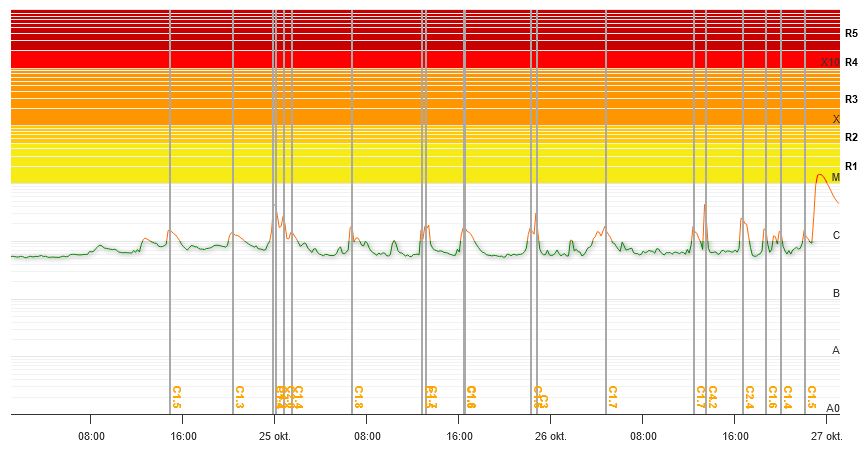
Task: Select the R2 level label
Action: point(851,137)
